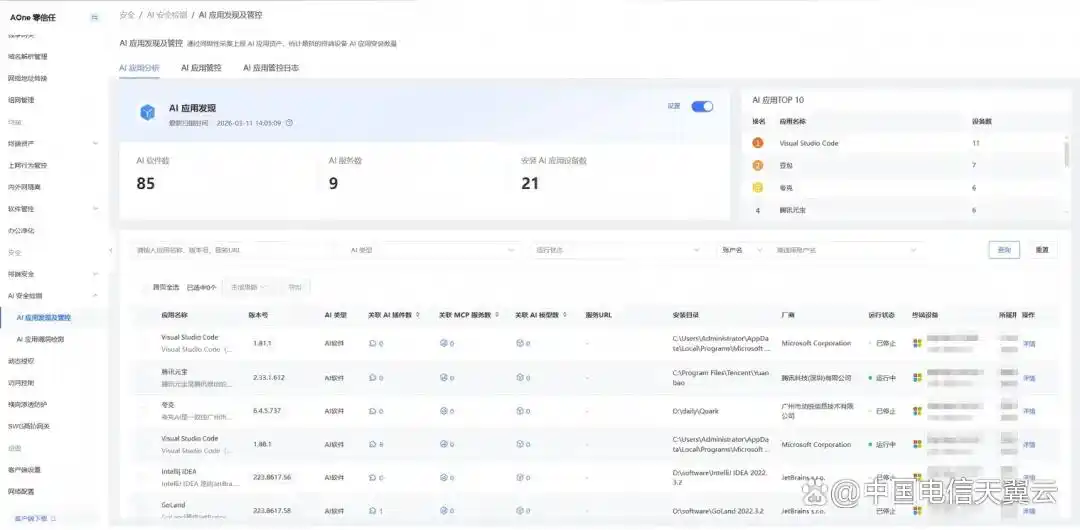Viewport: 1080px width, 530px height.
Task: Open the 账户名 selector dropdown
Action: [741, 250]
